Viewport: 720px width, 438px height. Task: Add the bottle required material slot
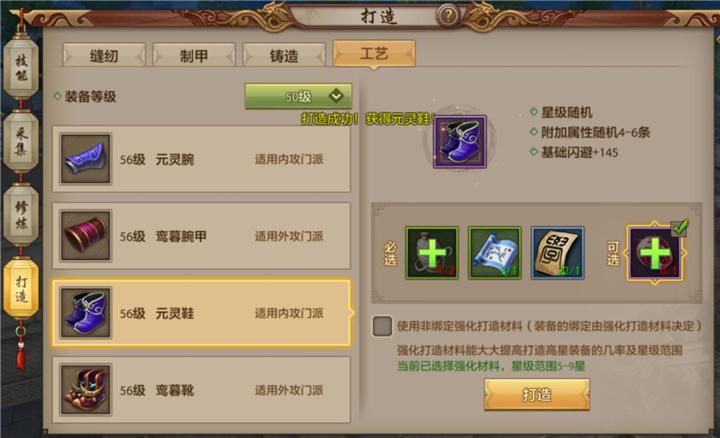point(432,253)
